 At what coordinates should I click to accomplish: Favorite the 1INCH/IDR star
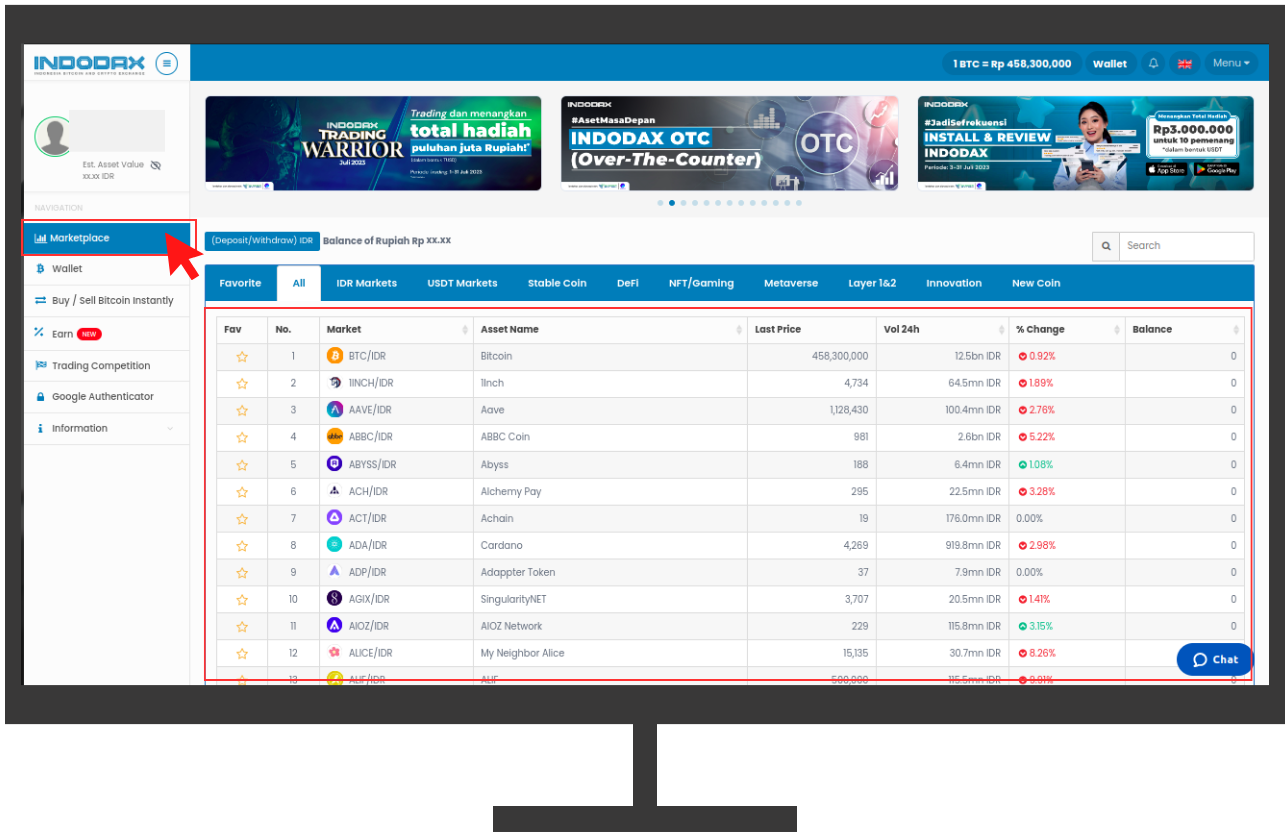click(242, 383)
